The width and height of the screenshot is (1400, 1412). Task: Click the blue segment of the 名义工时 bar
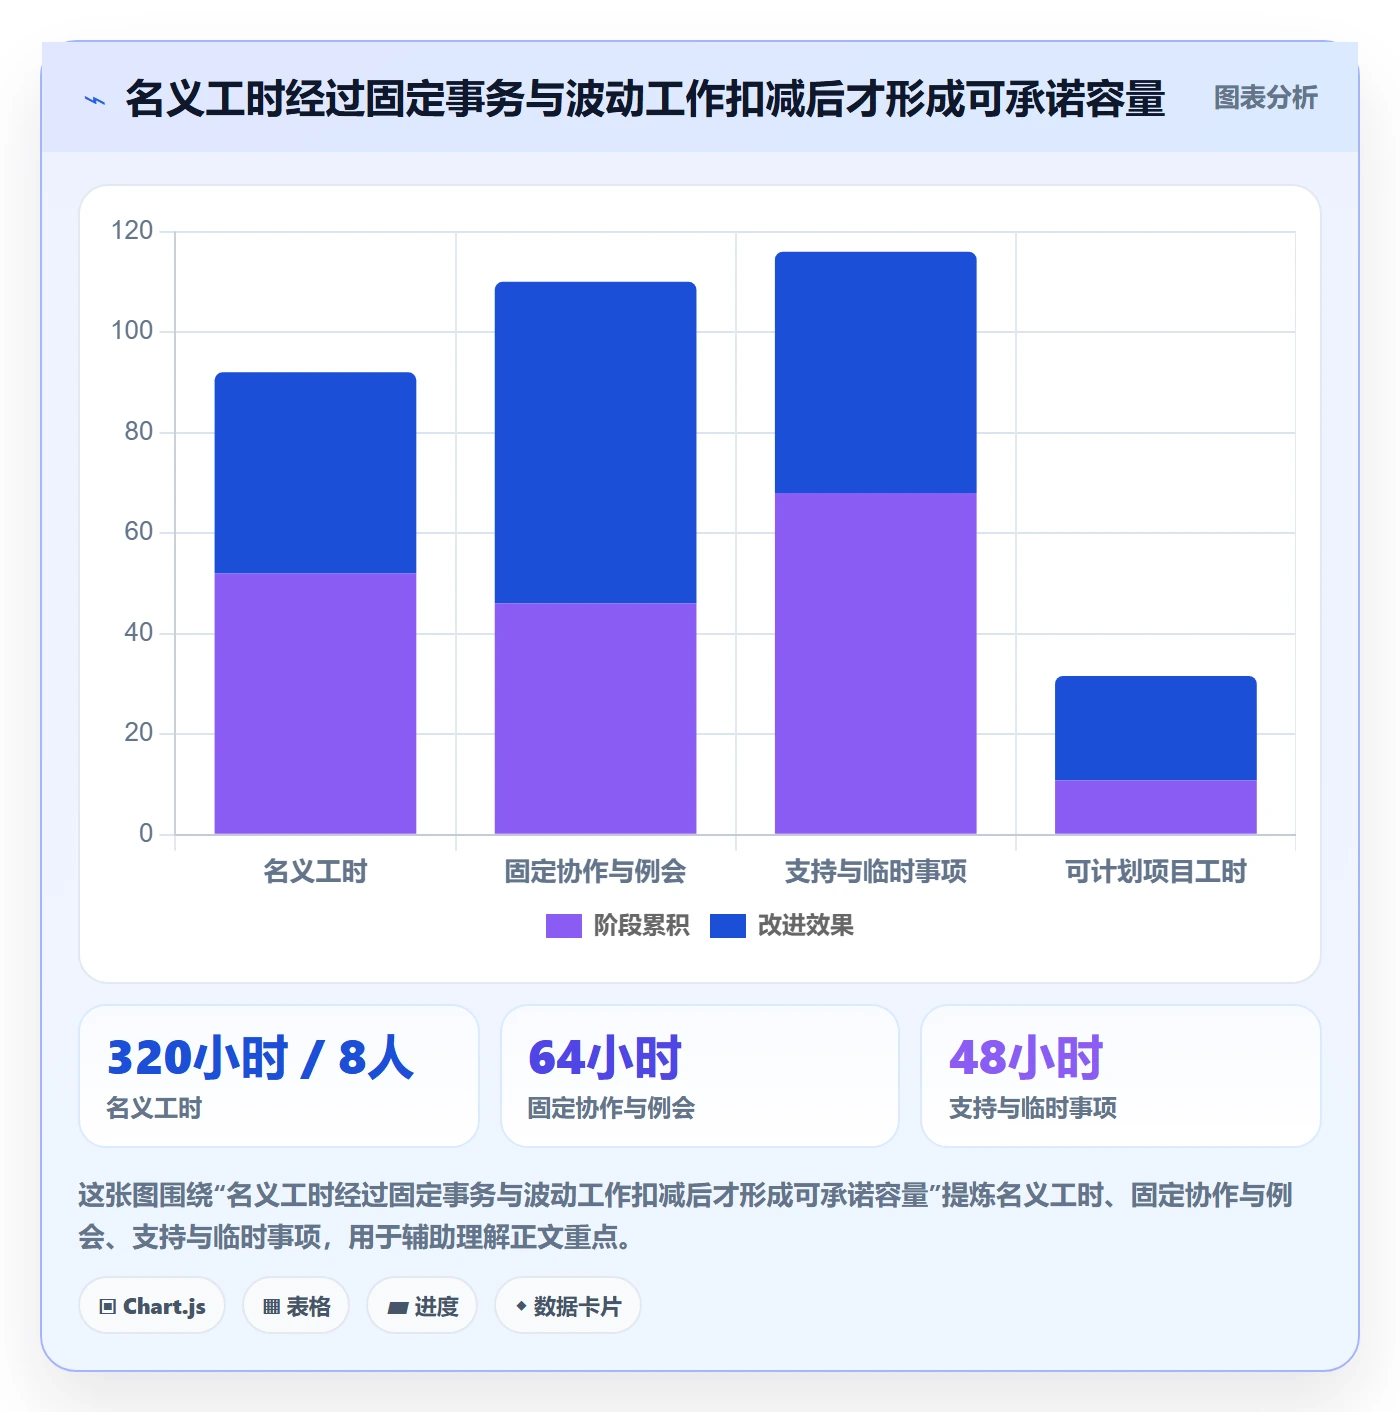coord(315,472)
